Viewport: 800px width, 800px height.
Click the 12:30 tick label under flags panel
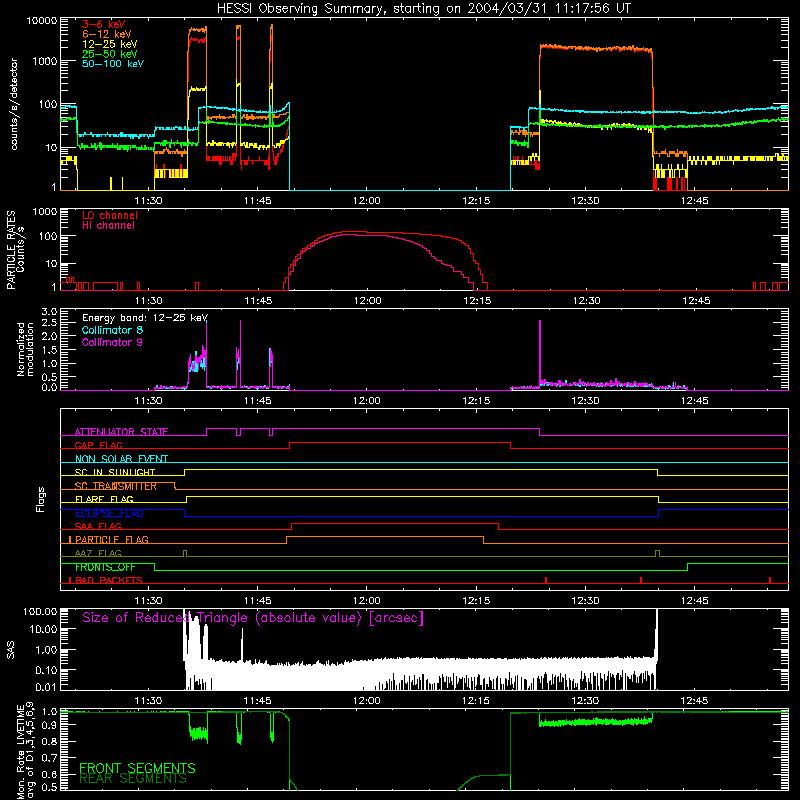pyautogui.click(x=585, y=601)
